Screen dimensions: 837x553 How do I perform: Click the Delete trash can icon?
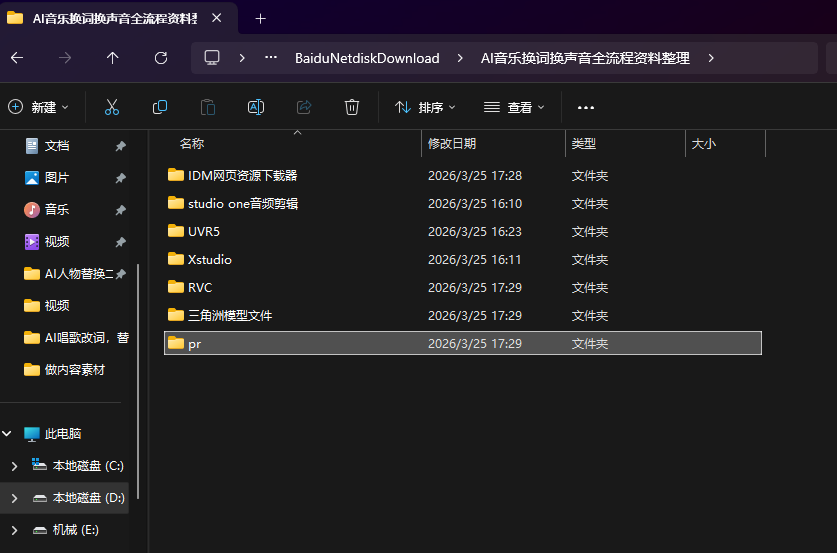352,107
